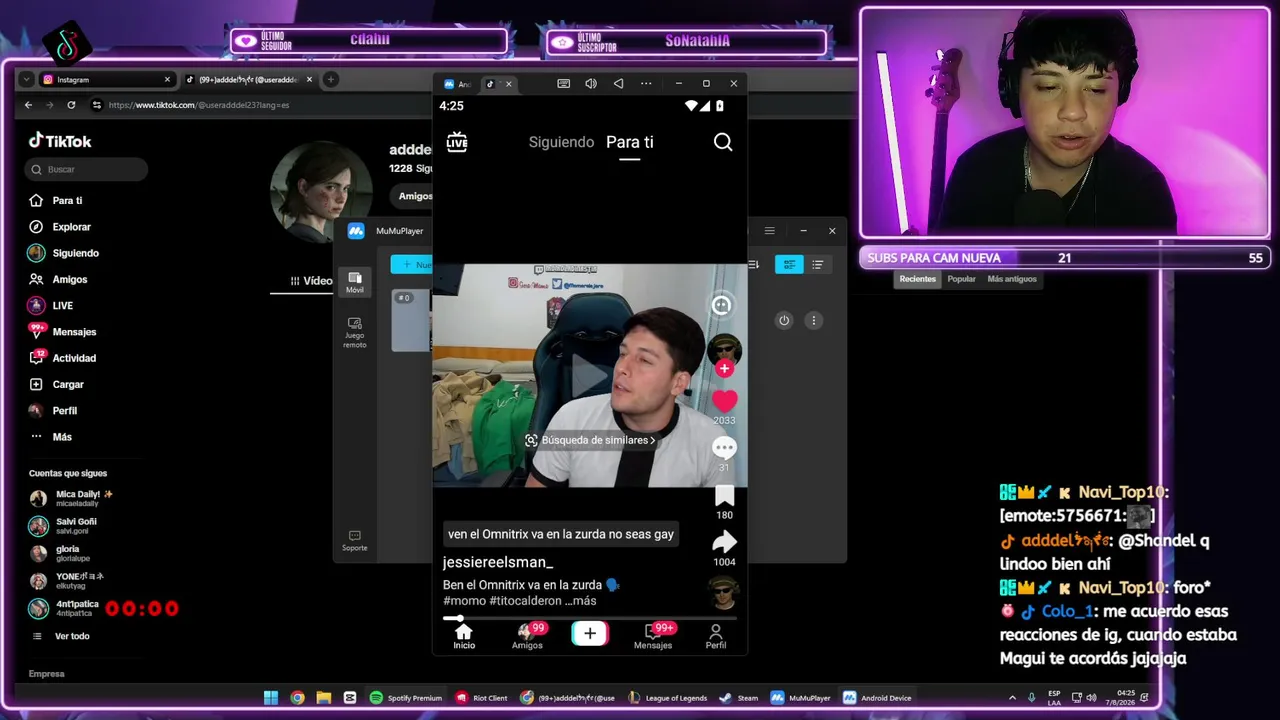Click the MuMuPlayer instance power button

point(784,320)
